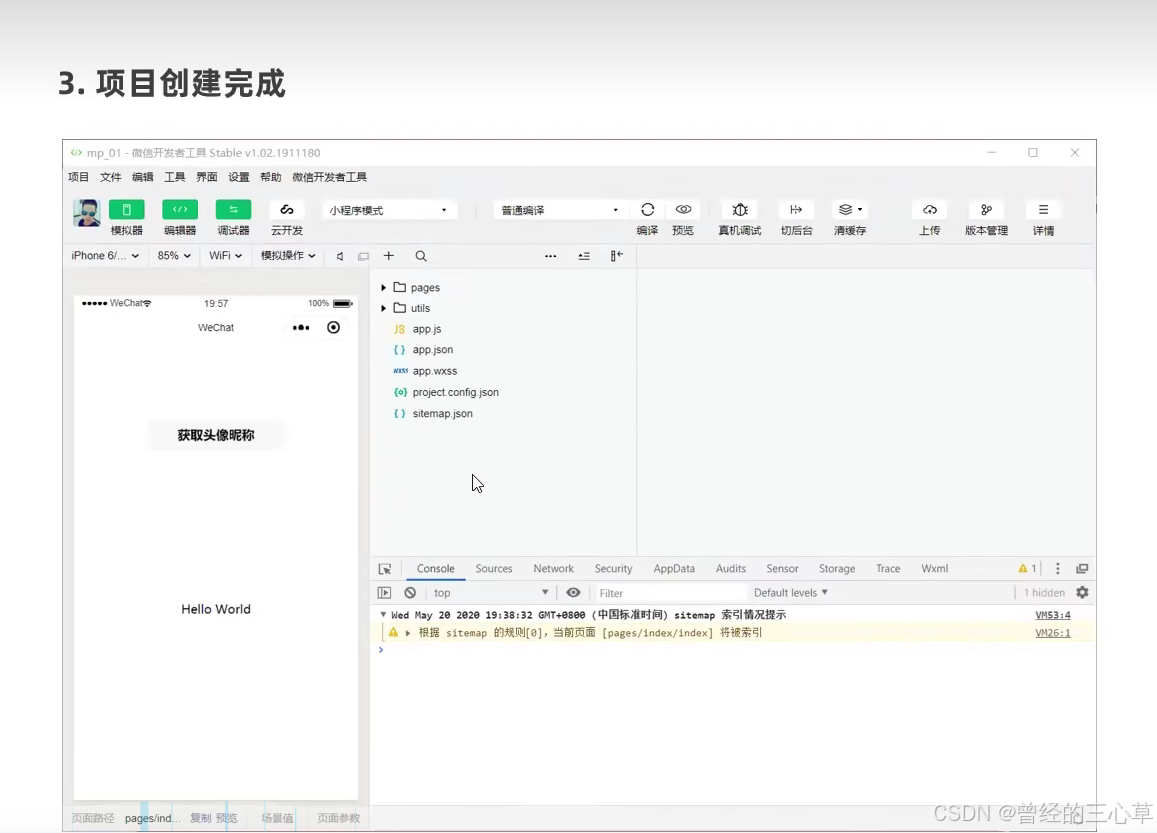The width and height of the screenshot is (1157, 833).
Task: Switch to the Sources tab
Action: [494, 569]
